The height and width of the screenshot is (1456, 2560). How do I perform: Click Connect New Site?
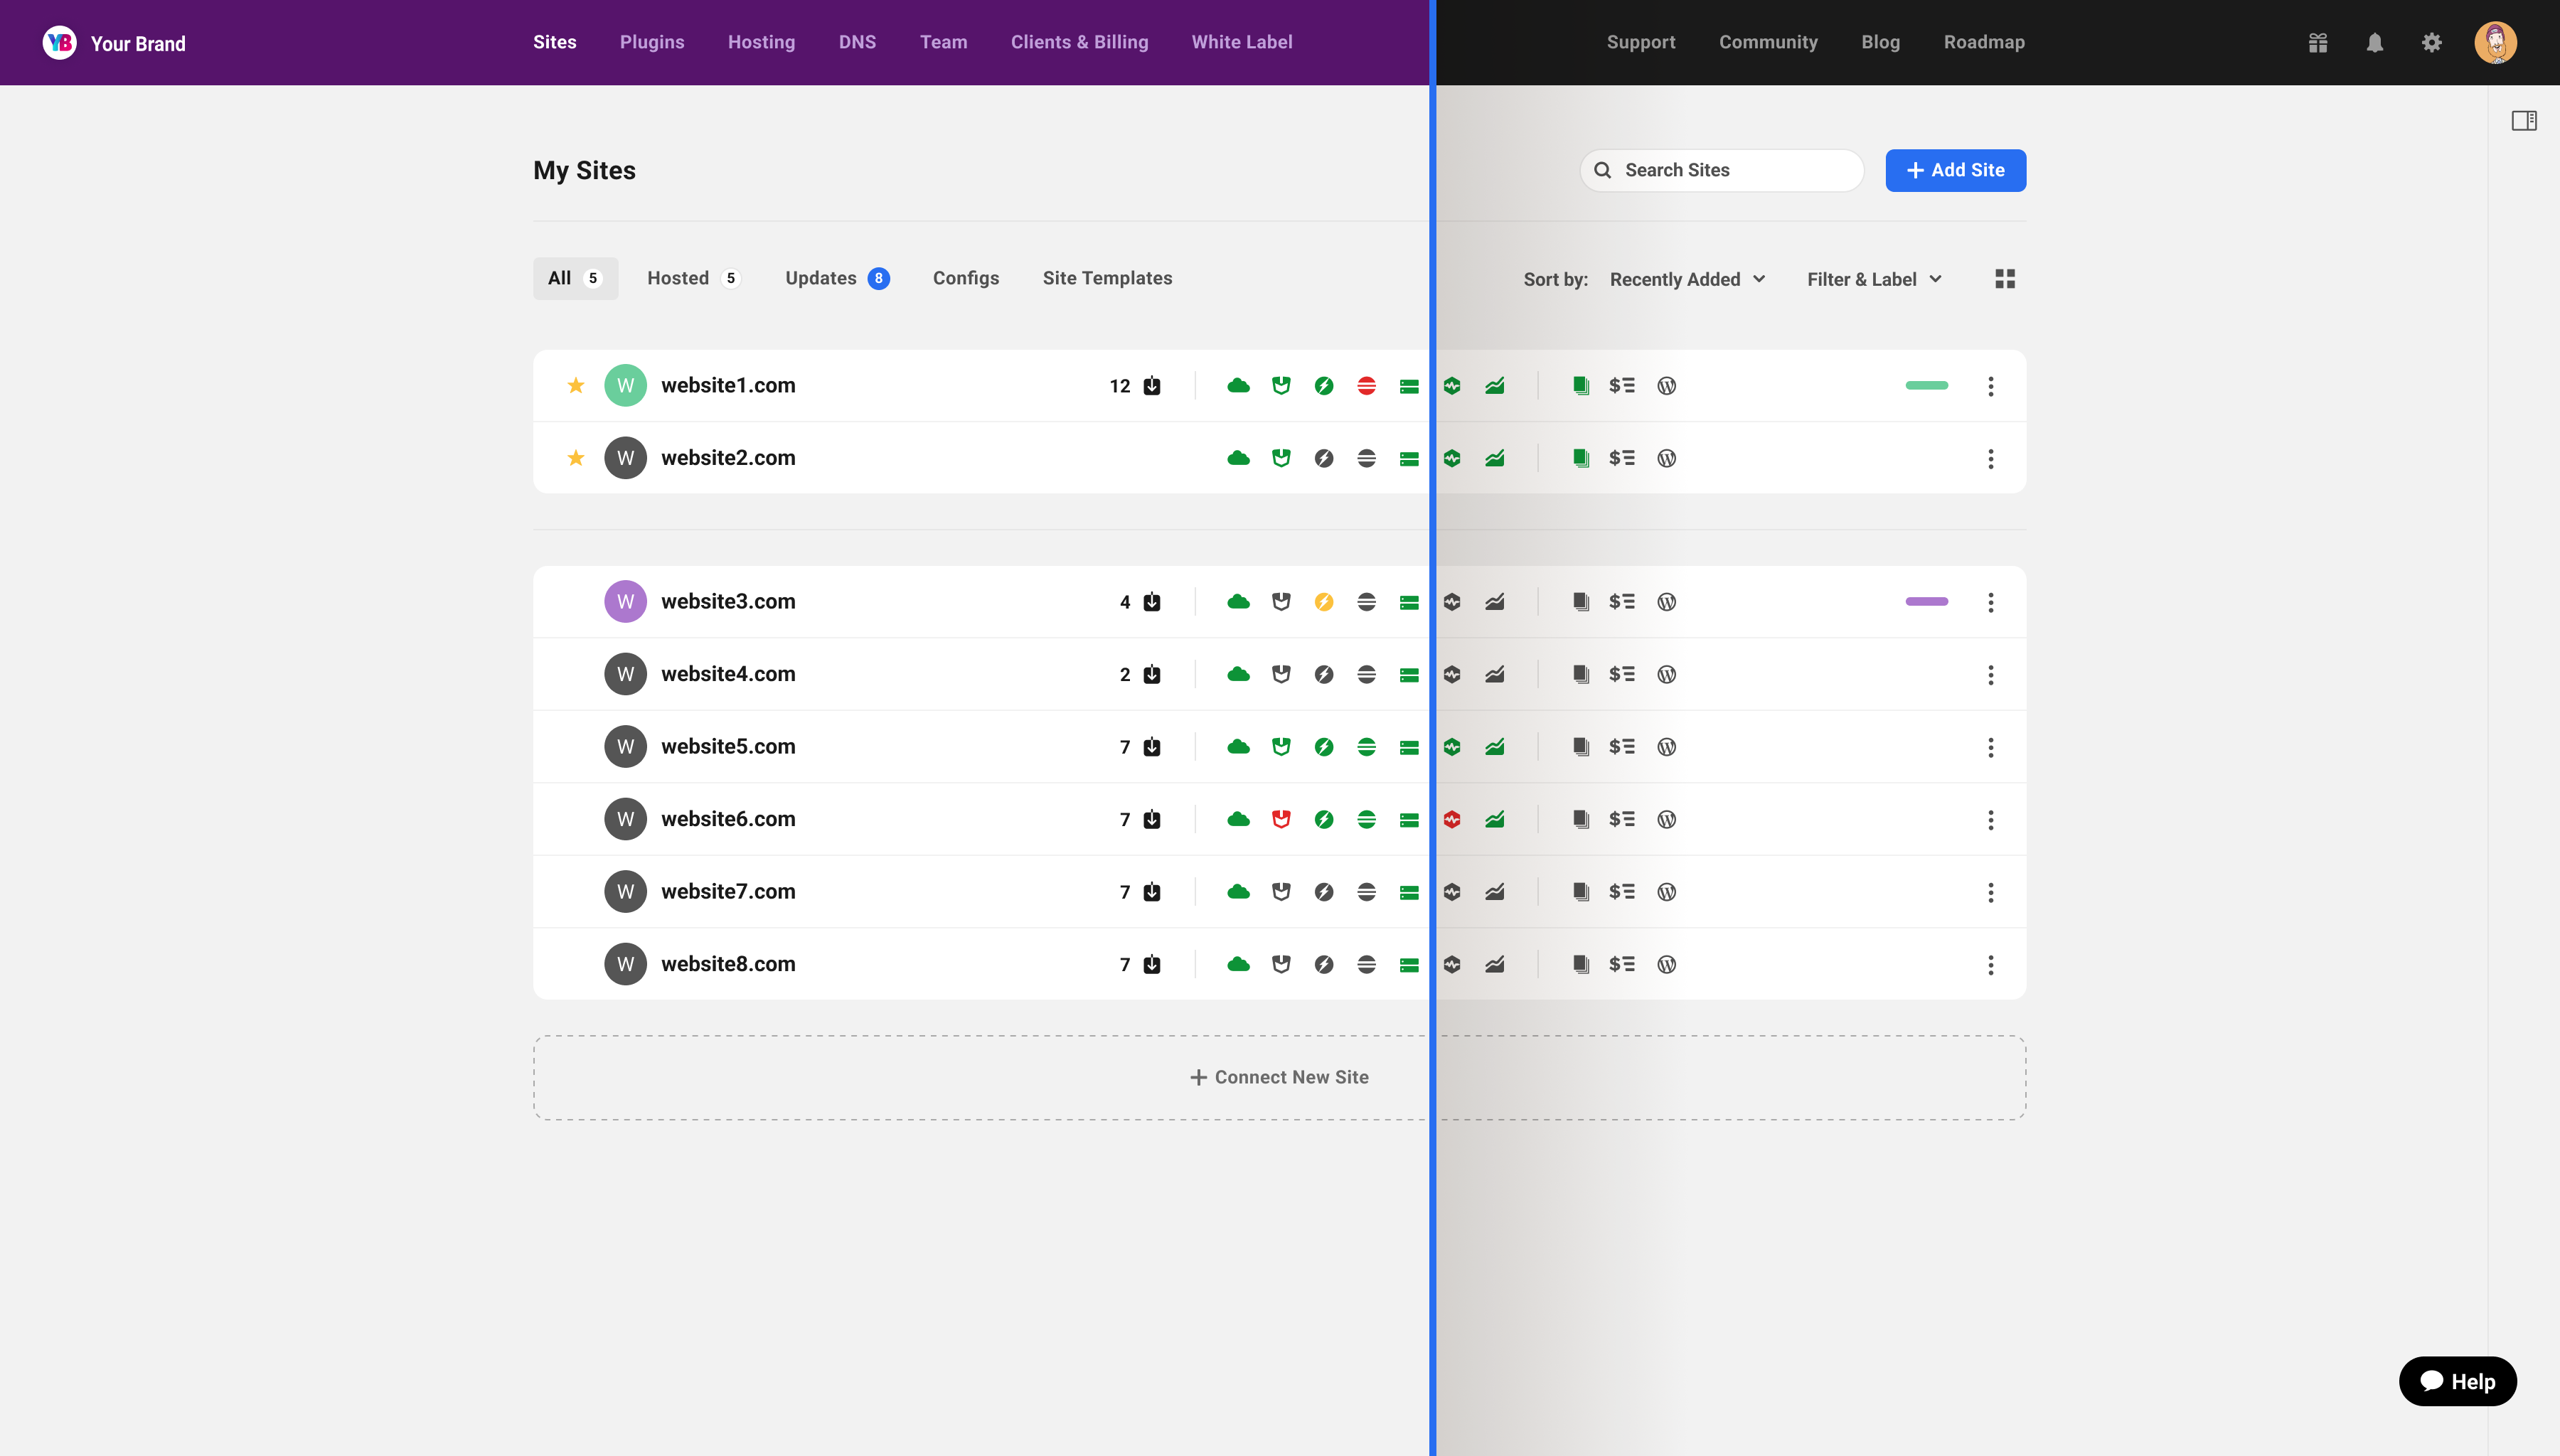click(1279, 1077)
